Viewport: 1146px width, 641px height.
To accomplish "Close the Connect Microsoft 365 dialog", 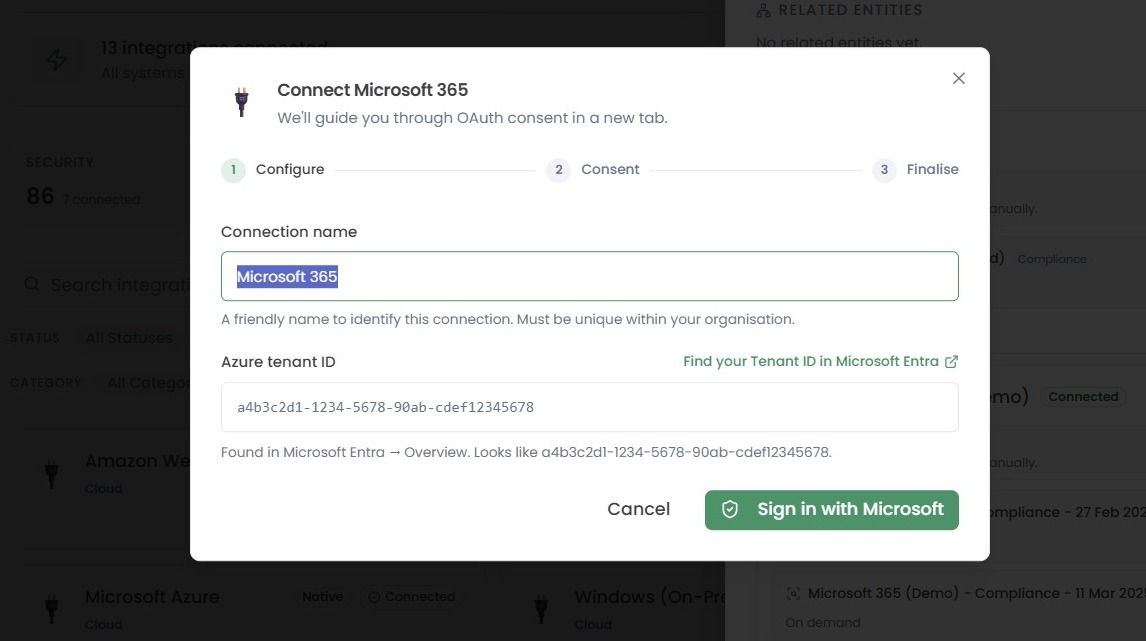I will 958,78.
